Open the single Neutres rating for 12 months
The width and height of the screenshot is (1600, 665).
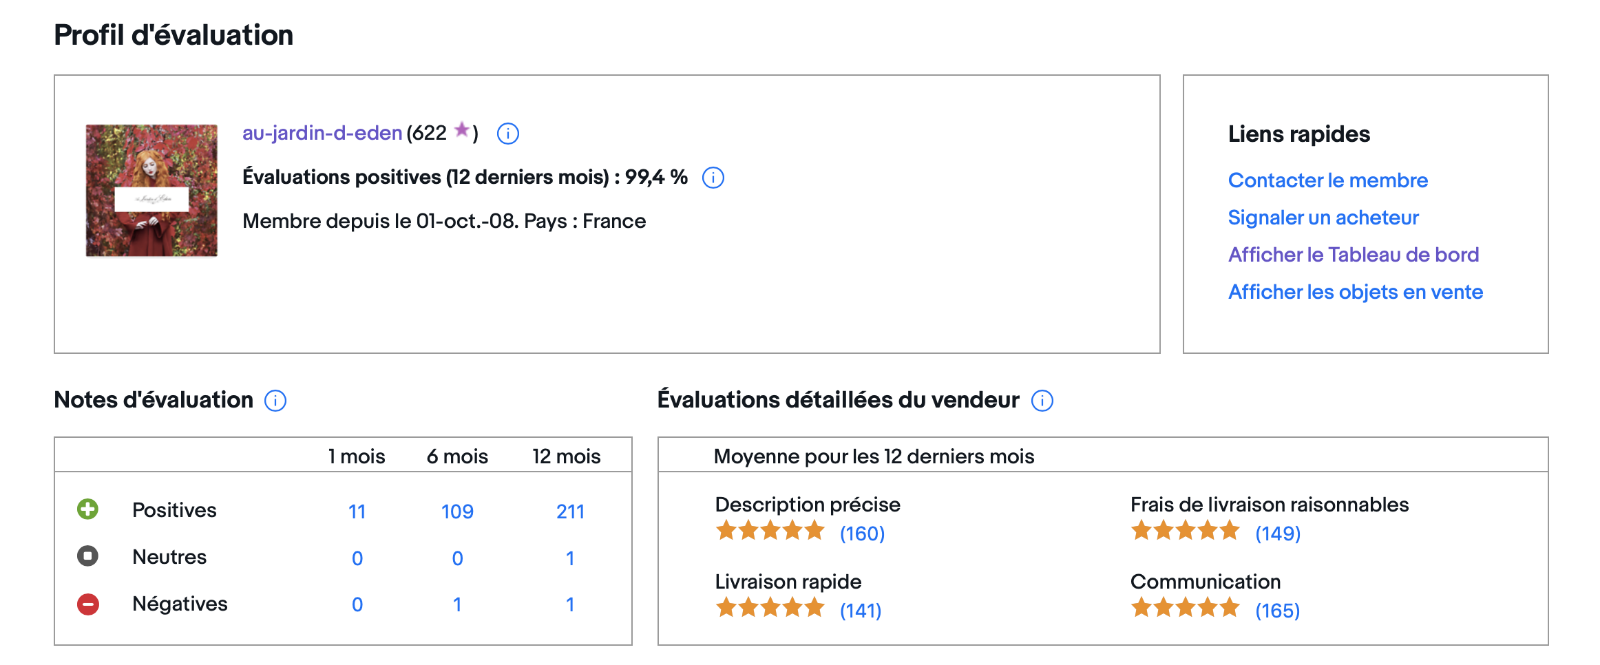tap(570, 558)
